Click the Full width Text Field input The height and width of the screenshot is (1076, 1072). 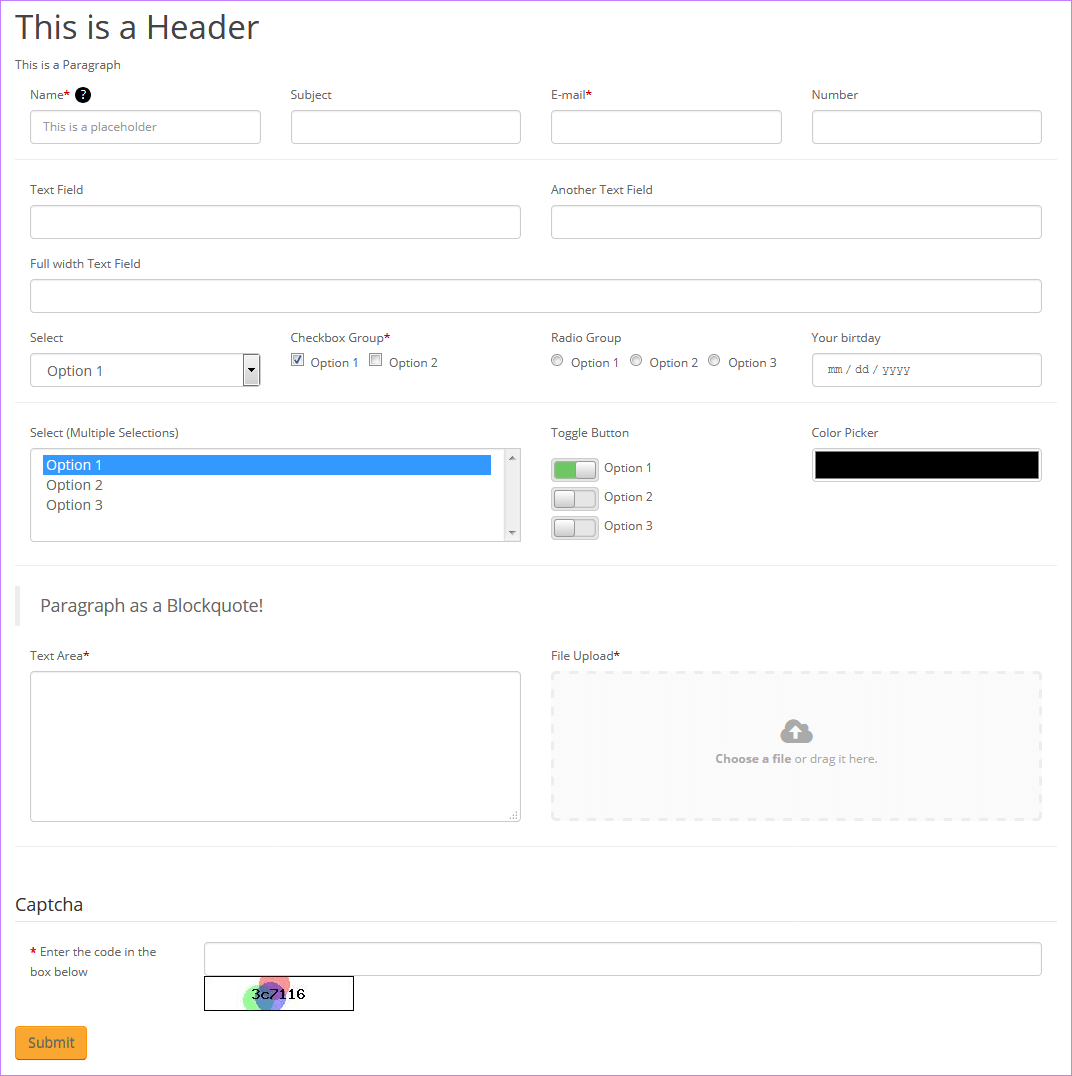536,296
